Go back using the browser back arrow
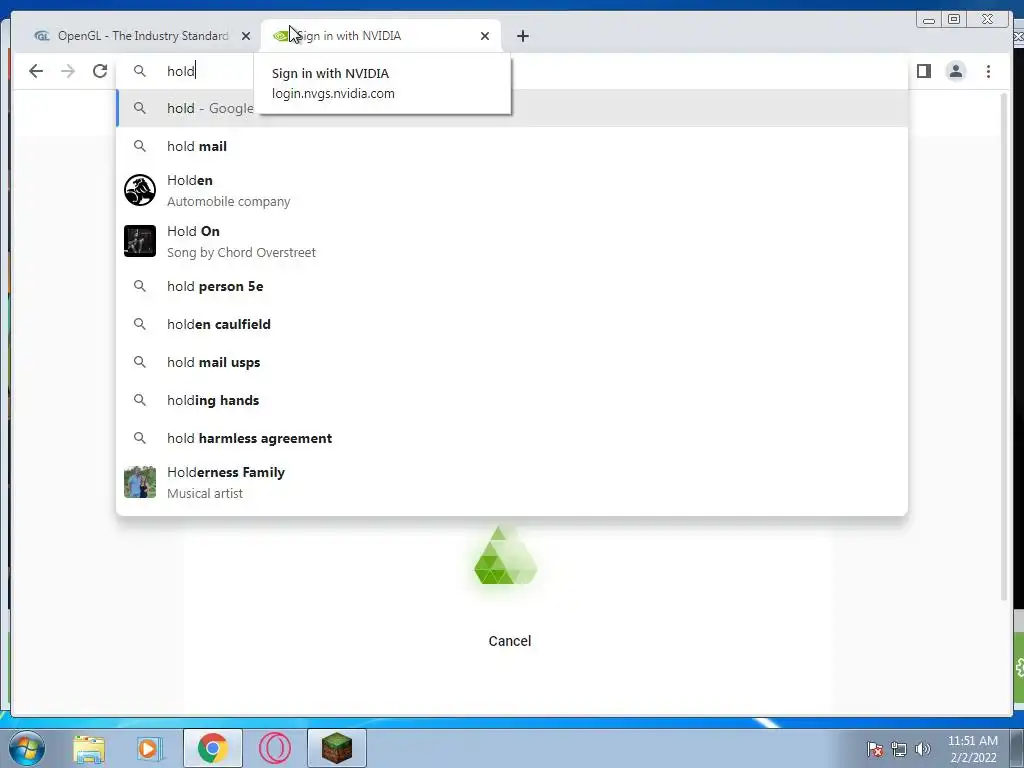The height and width of the screenshot is (768, 1024). [x=36, y=71]
